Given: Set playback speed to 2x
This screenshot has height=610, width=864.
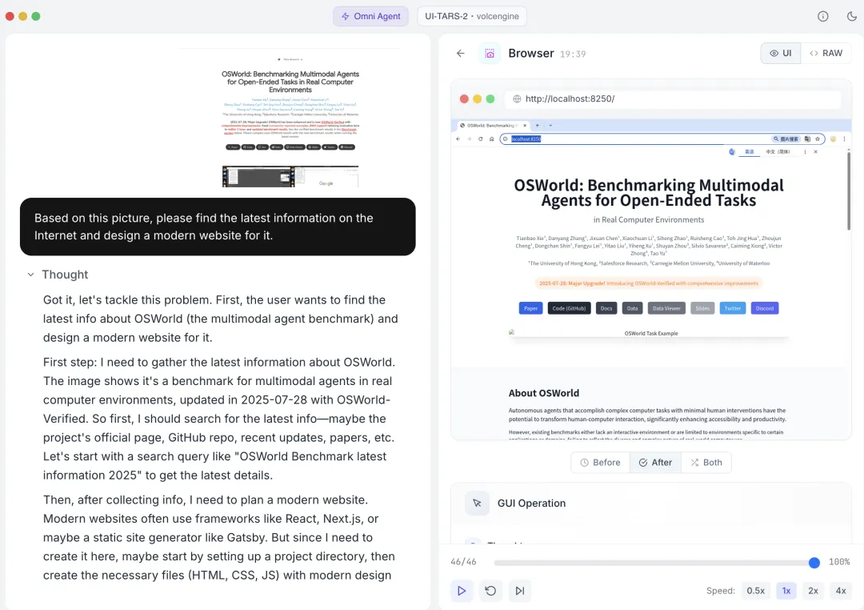Looking at the screenshot, I should tap(813, 591).
